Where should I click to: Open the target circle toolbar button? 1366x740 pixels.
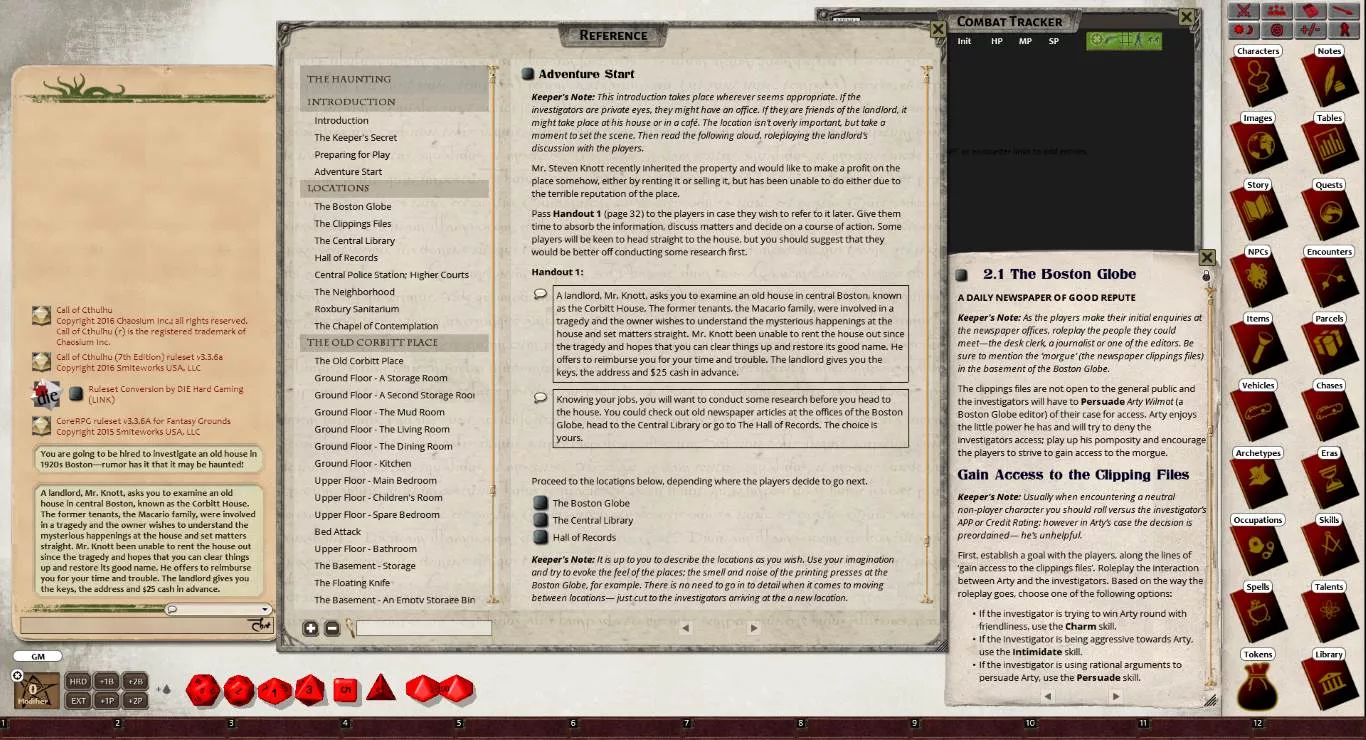coord(1276,30)
